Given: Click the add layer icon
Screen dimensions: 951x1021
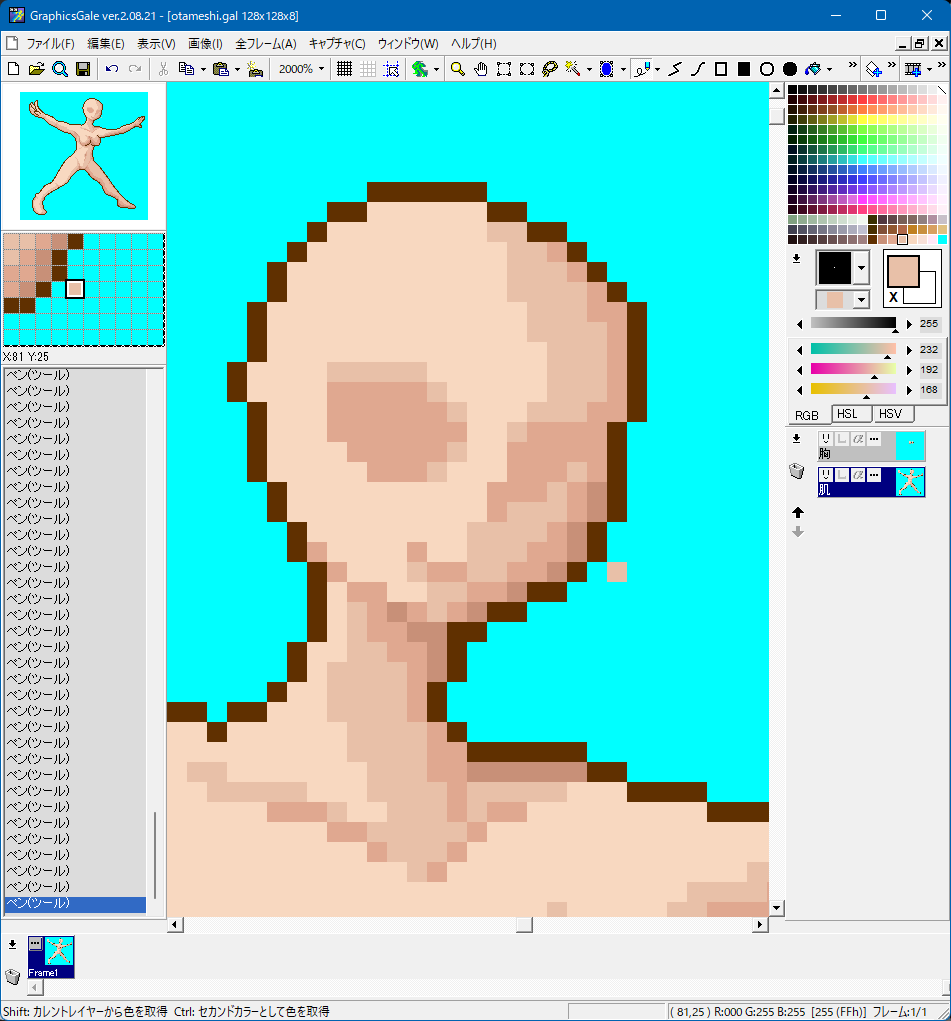Looking at the screenshot, I should tap(873, 69).
